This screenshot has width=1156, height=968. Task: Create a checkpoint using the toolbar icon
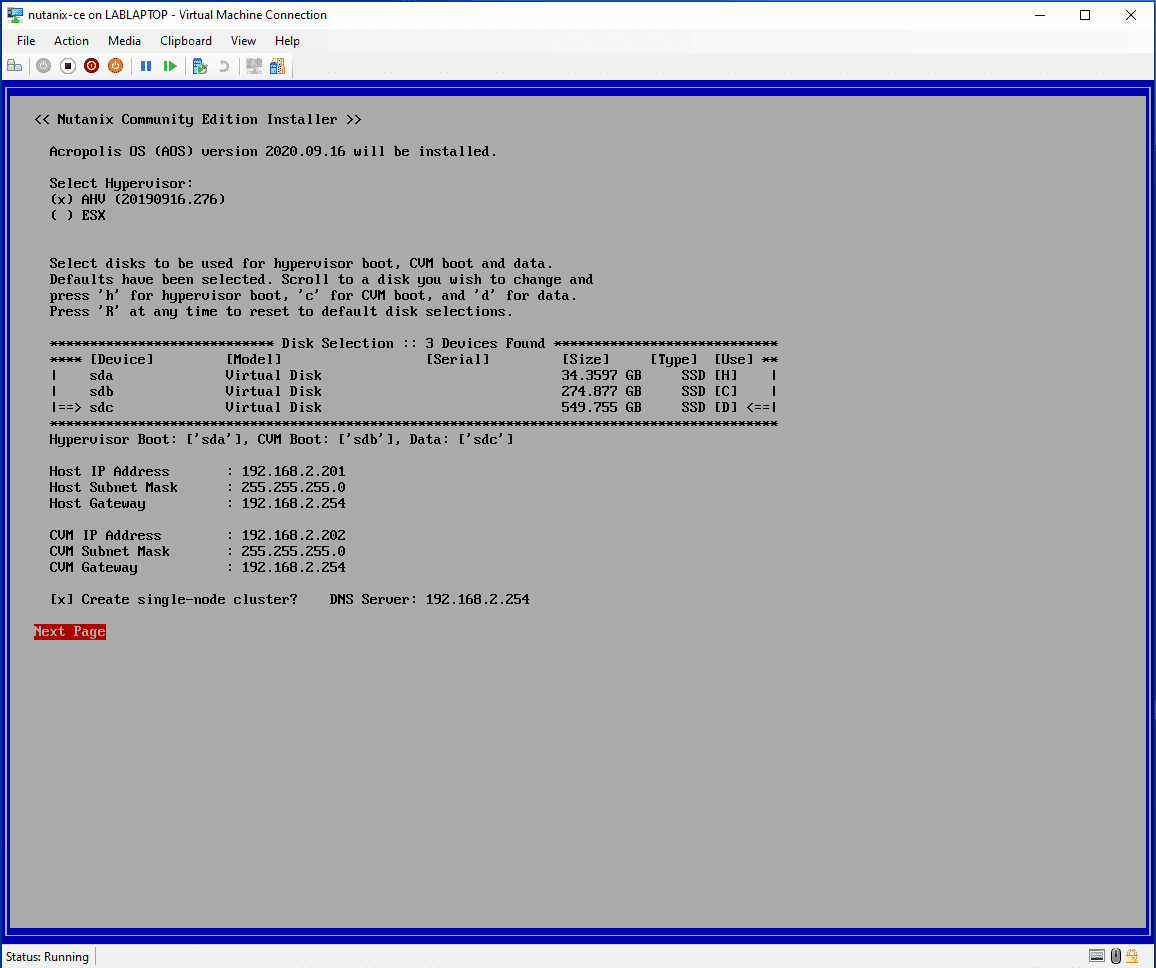point(200,66)
